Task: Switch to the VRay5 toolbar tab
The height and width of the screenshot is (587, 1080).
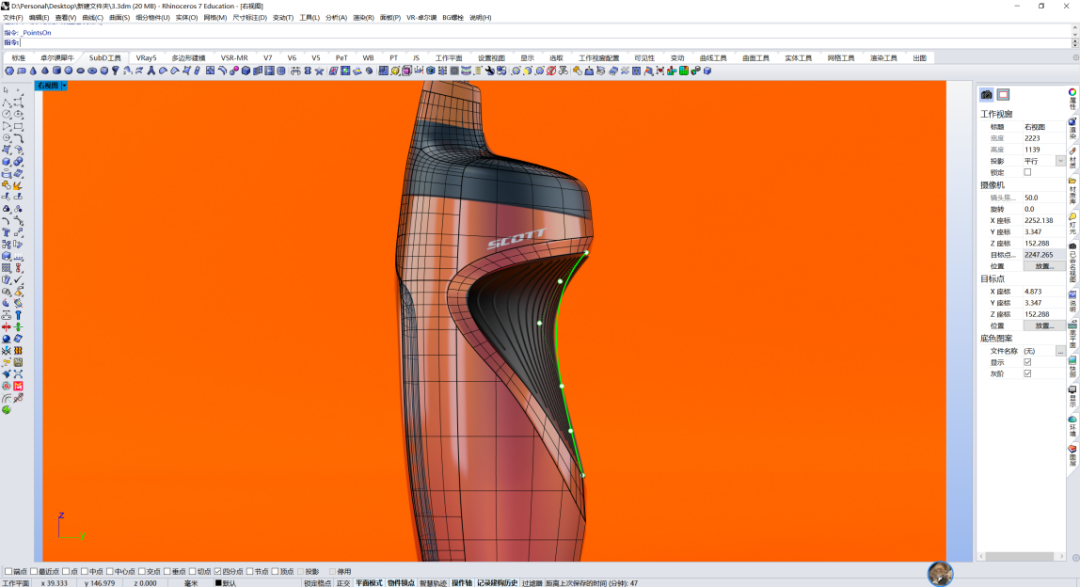Action: pos(146,58)
